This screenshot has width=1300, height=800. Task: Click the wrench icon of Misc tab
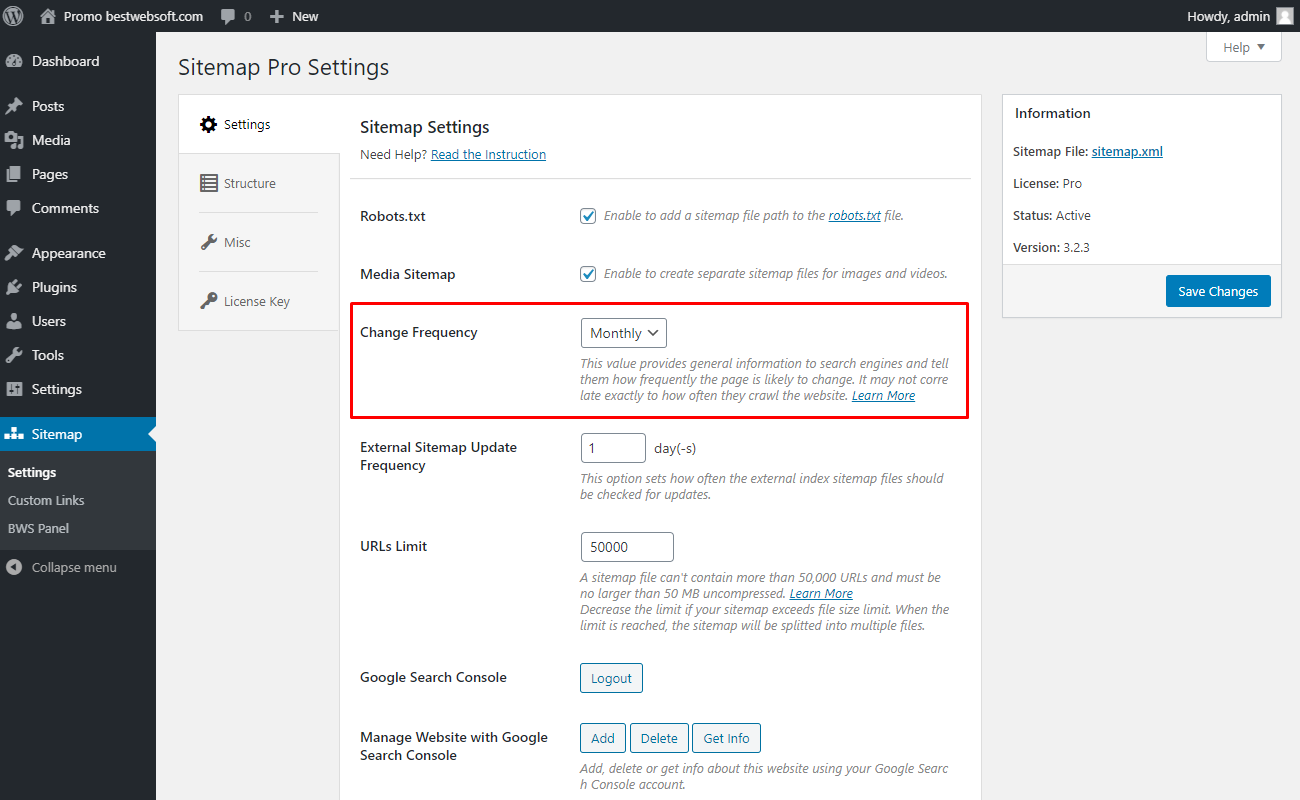coord(208,242)
